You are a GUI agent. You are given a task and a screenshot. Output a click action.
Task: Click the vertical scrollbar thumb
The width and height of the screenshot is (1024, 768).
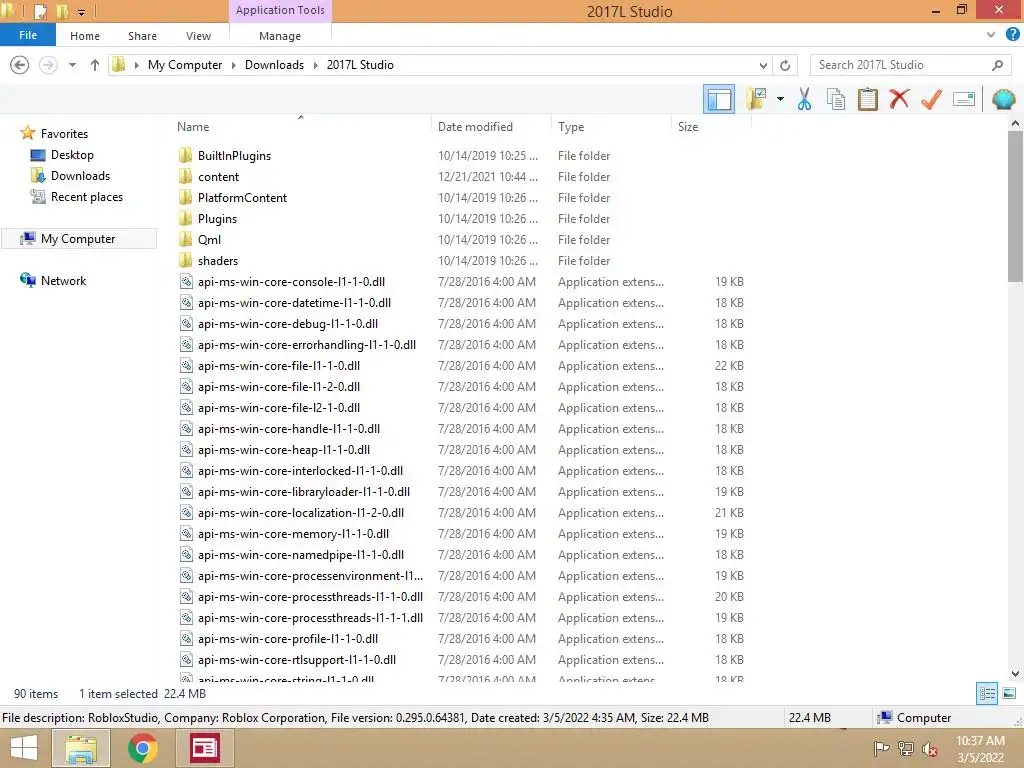pos(1015,206)
